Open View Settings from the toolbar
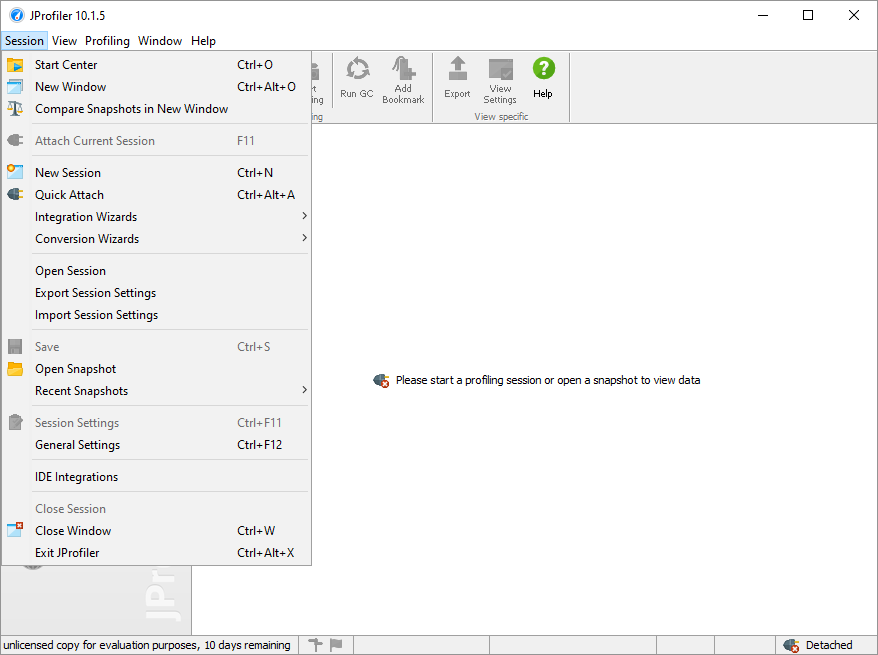 [x=500, y=81]
